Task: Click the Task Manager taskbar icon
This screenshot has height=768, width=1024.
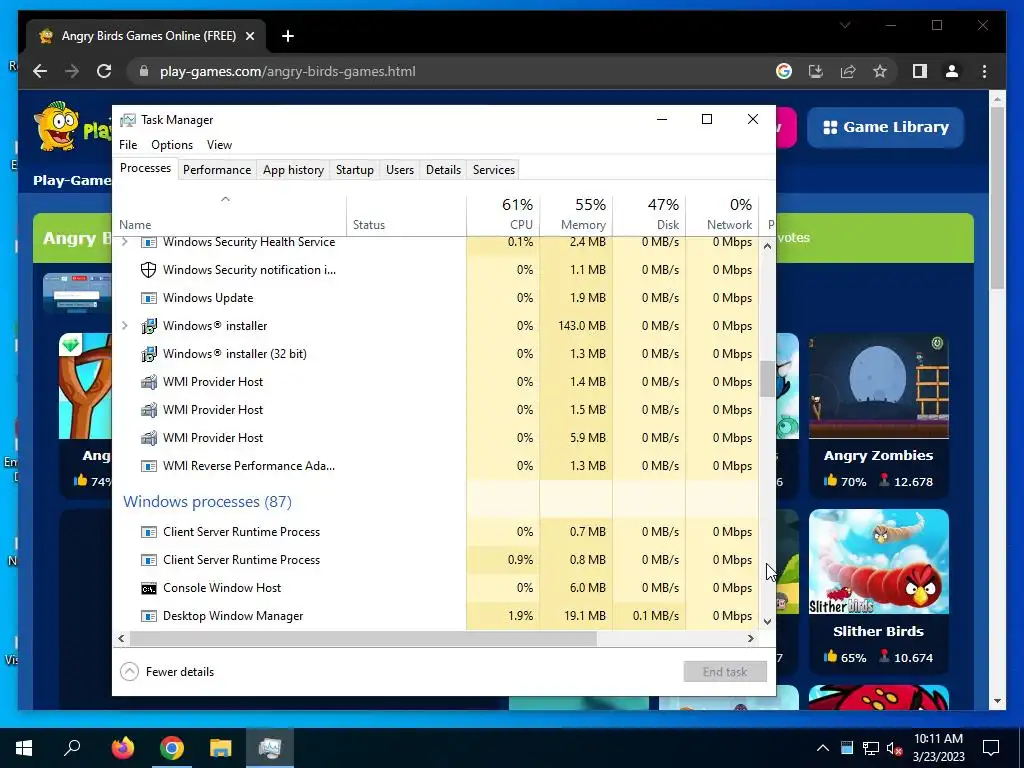Action: coord(270,748)
